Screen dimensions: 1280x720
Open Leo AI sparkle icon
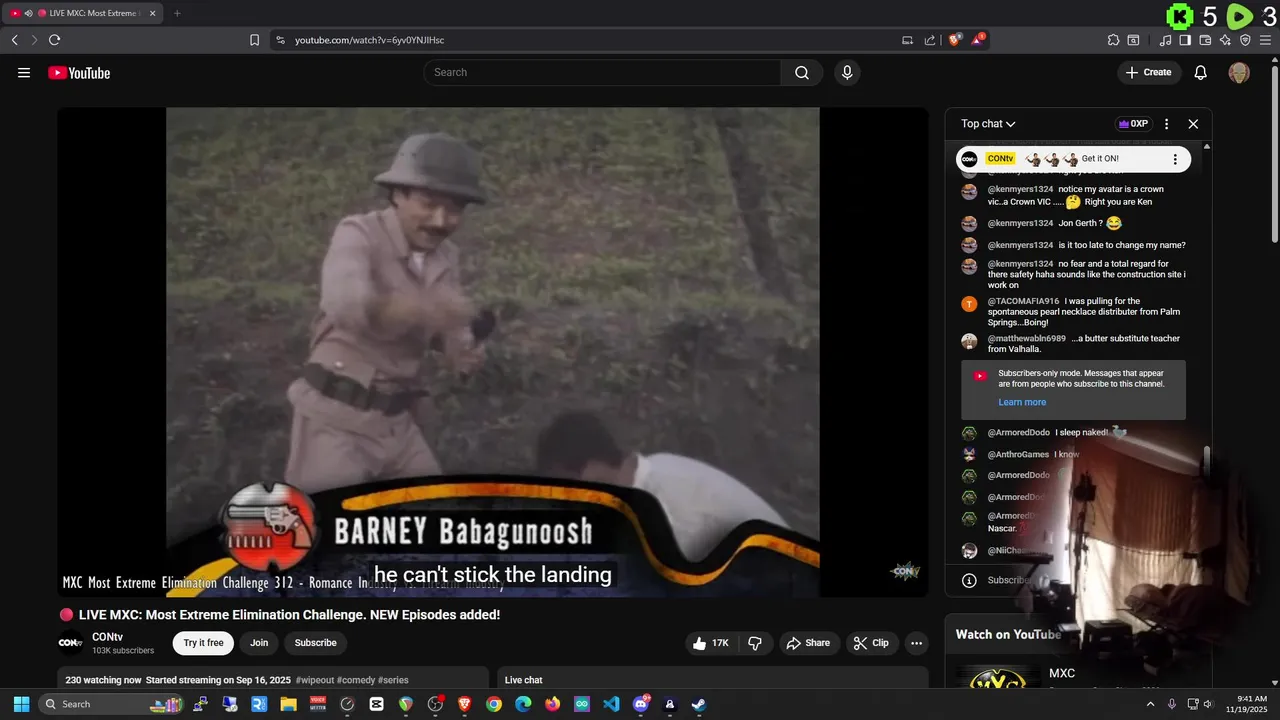1225,40
